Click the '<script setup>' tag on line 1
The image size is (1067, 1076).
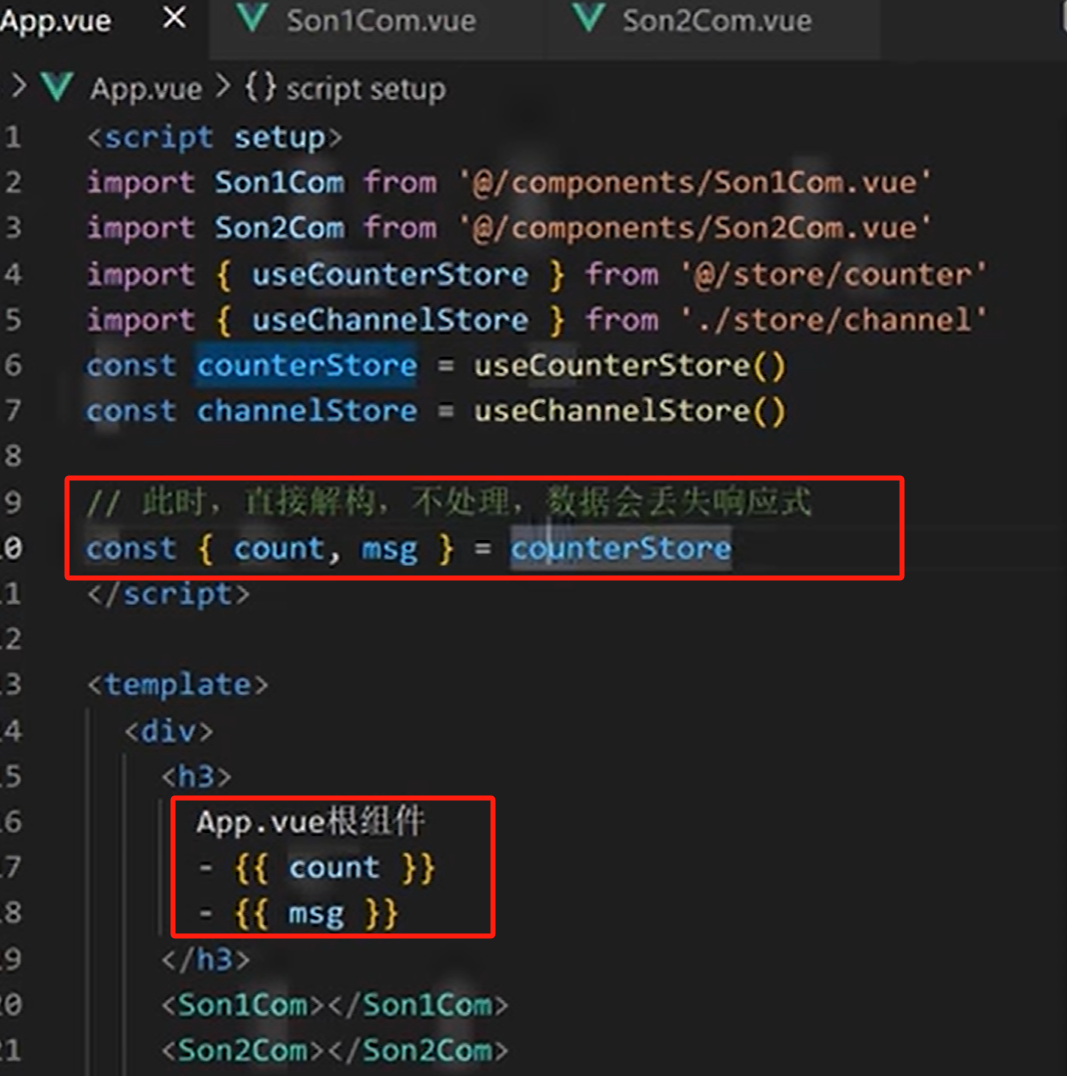[x=214, y=137]
